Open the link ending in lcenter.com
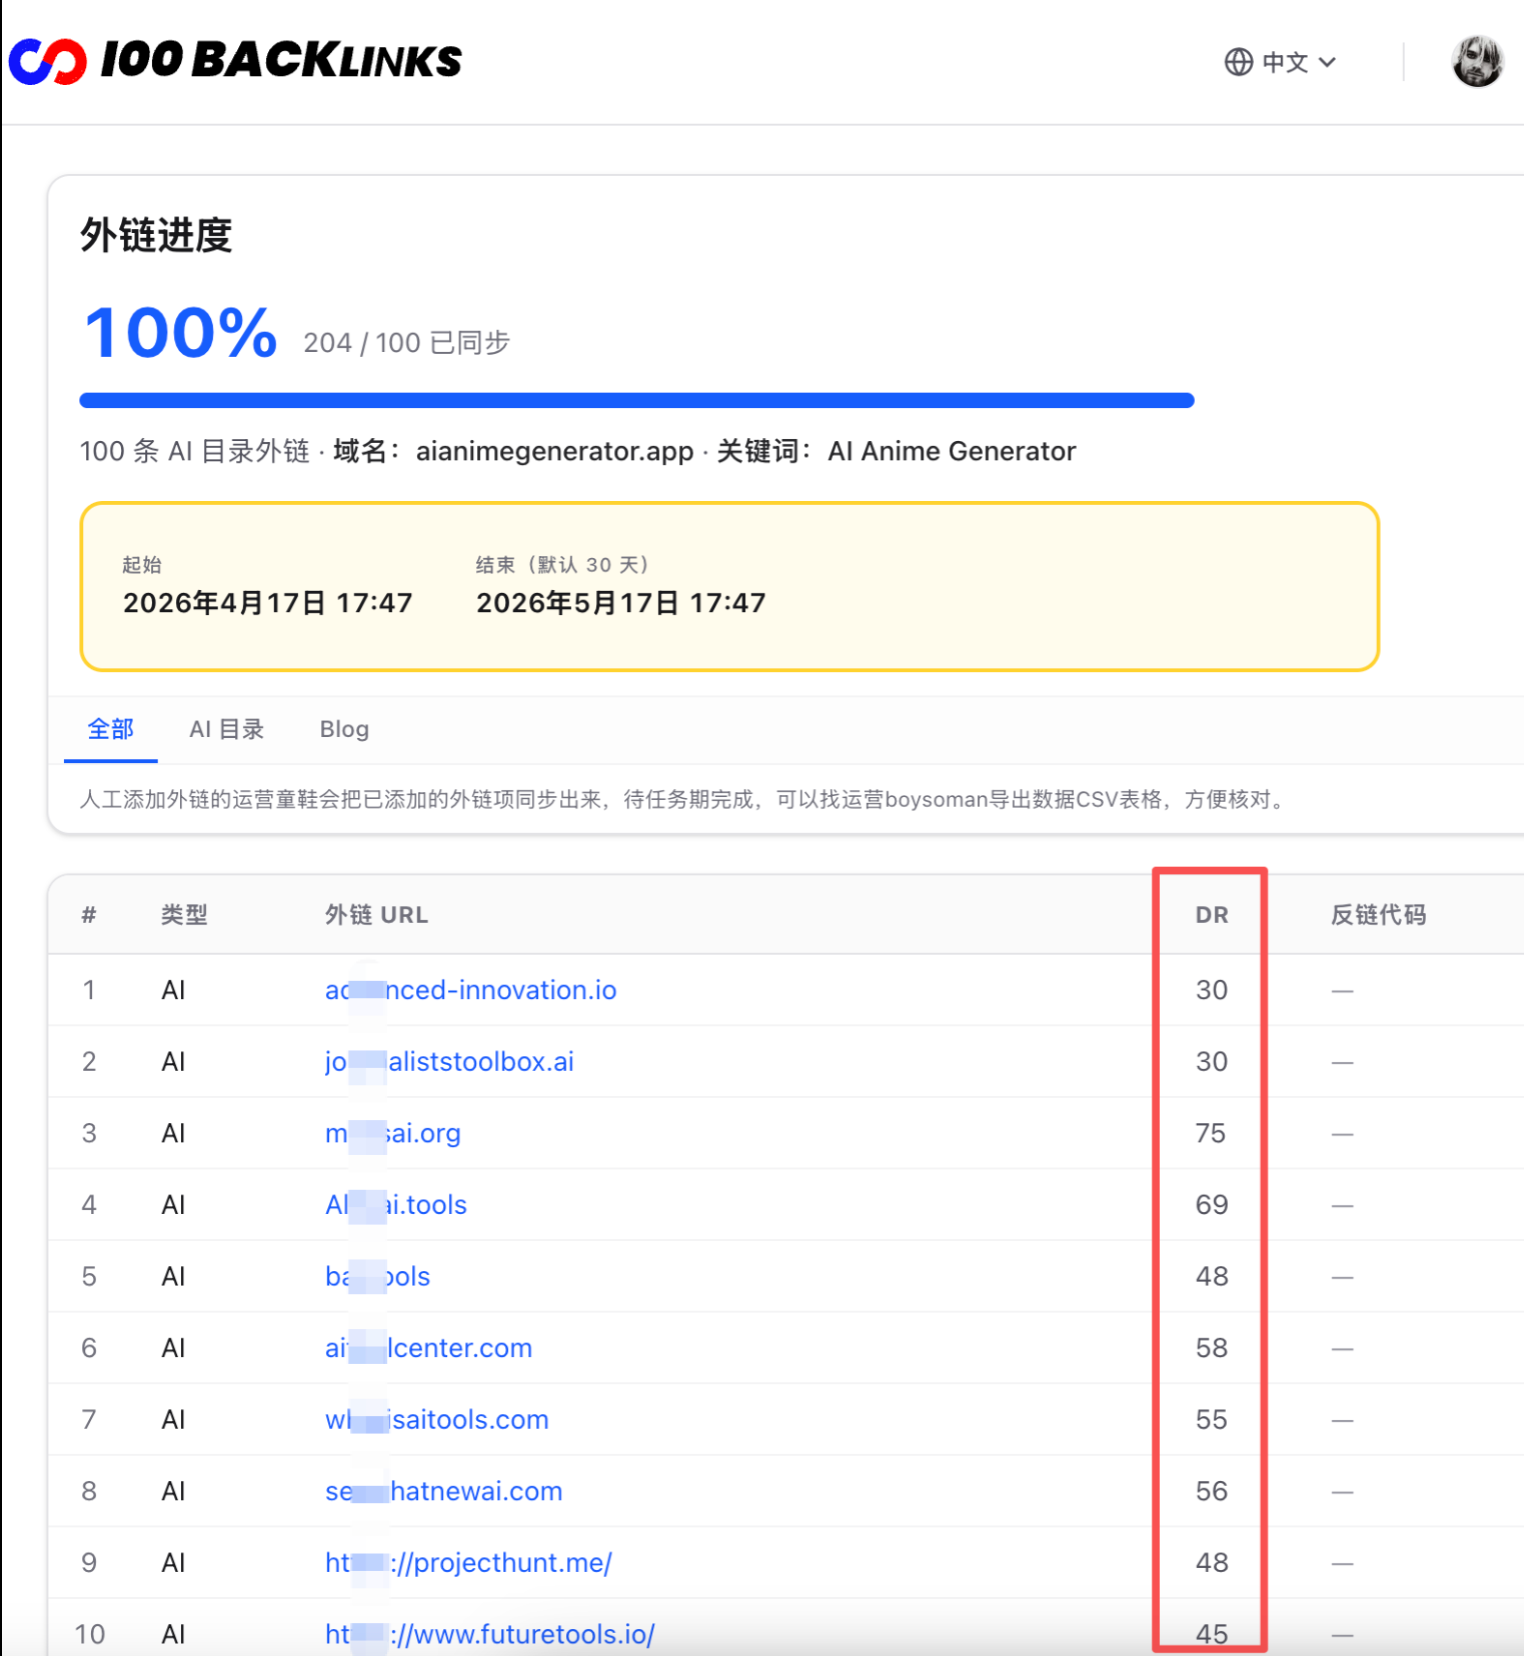 [429, 1348]
